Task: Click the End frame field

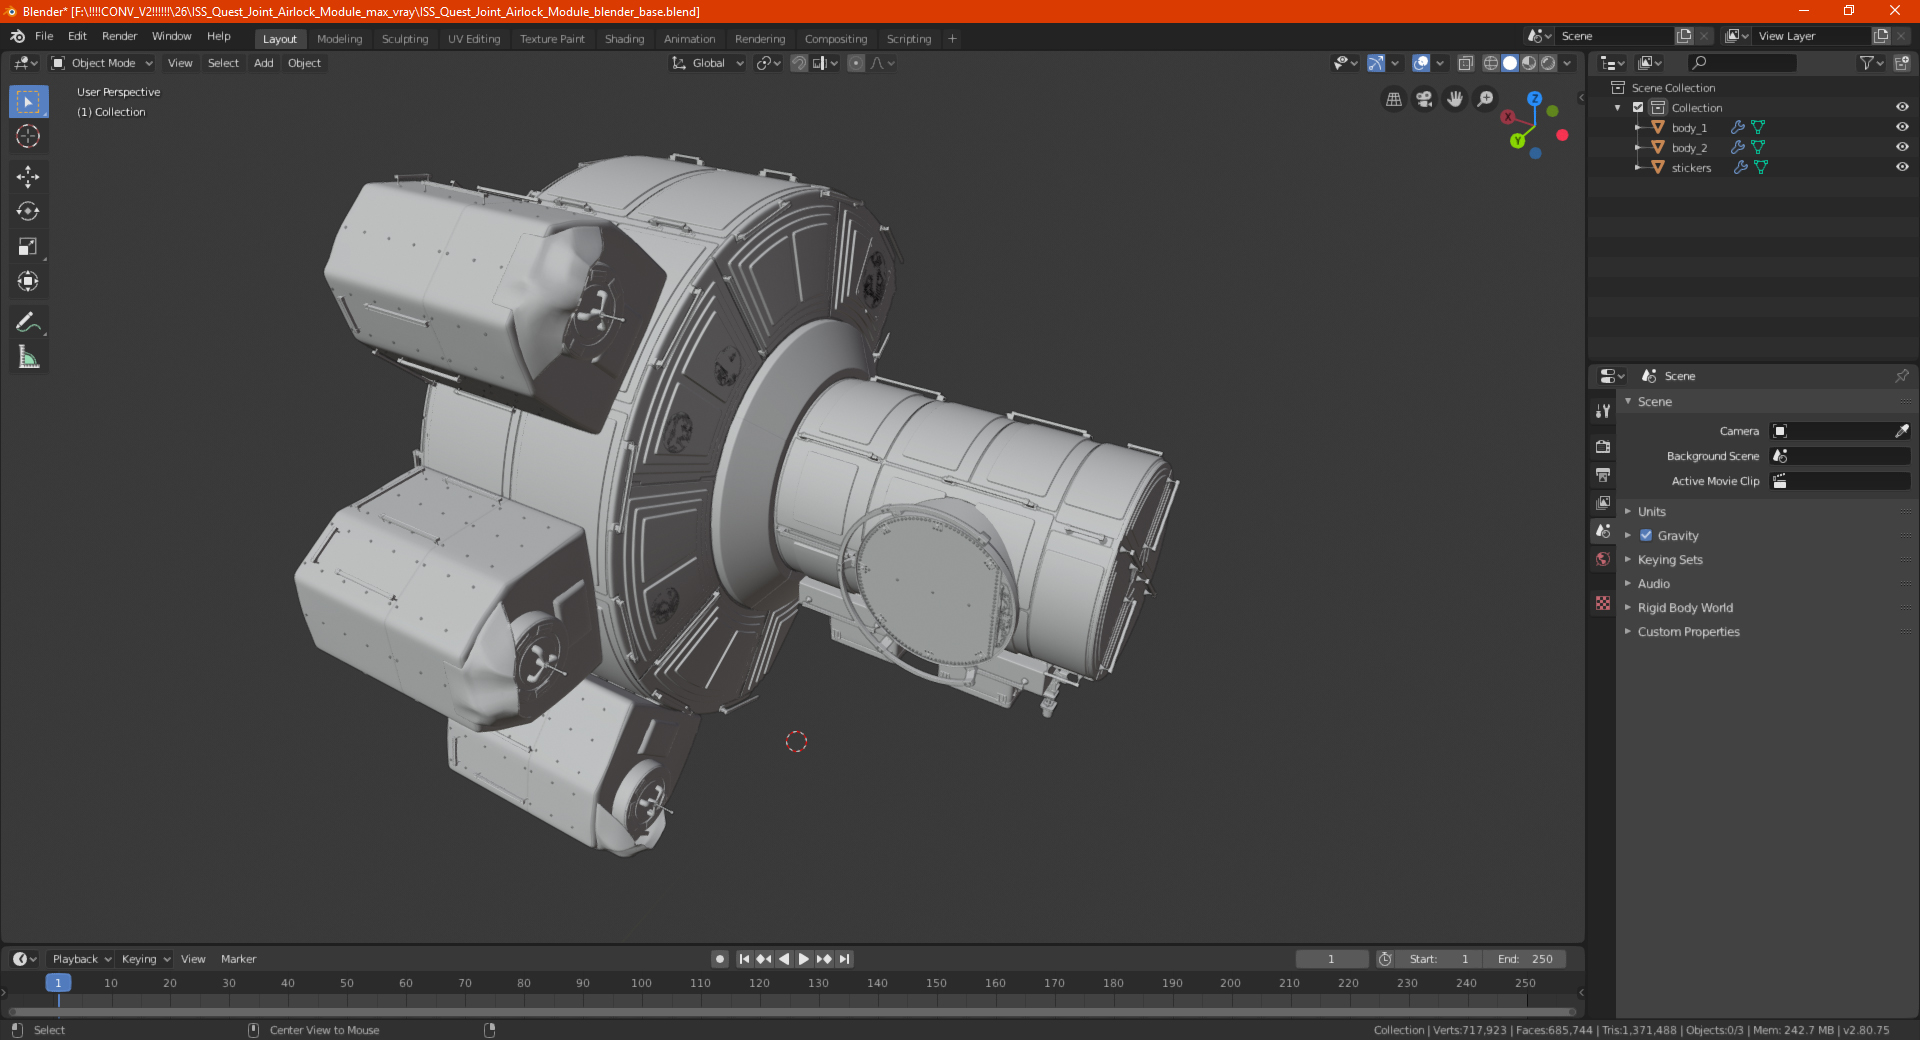Action: pos(1524,959)
